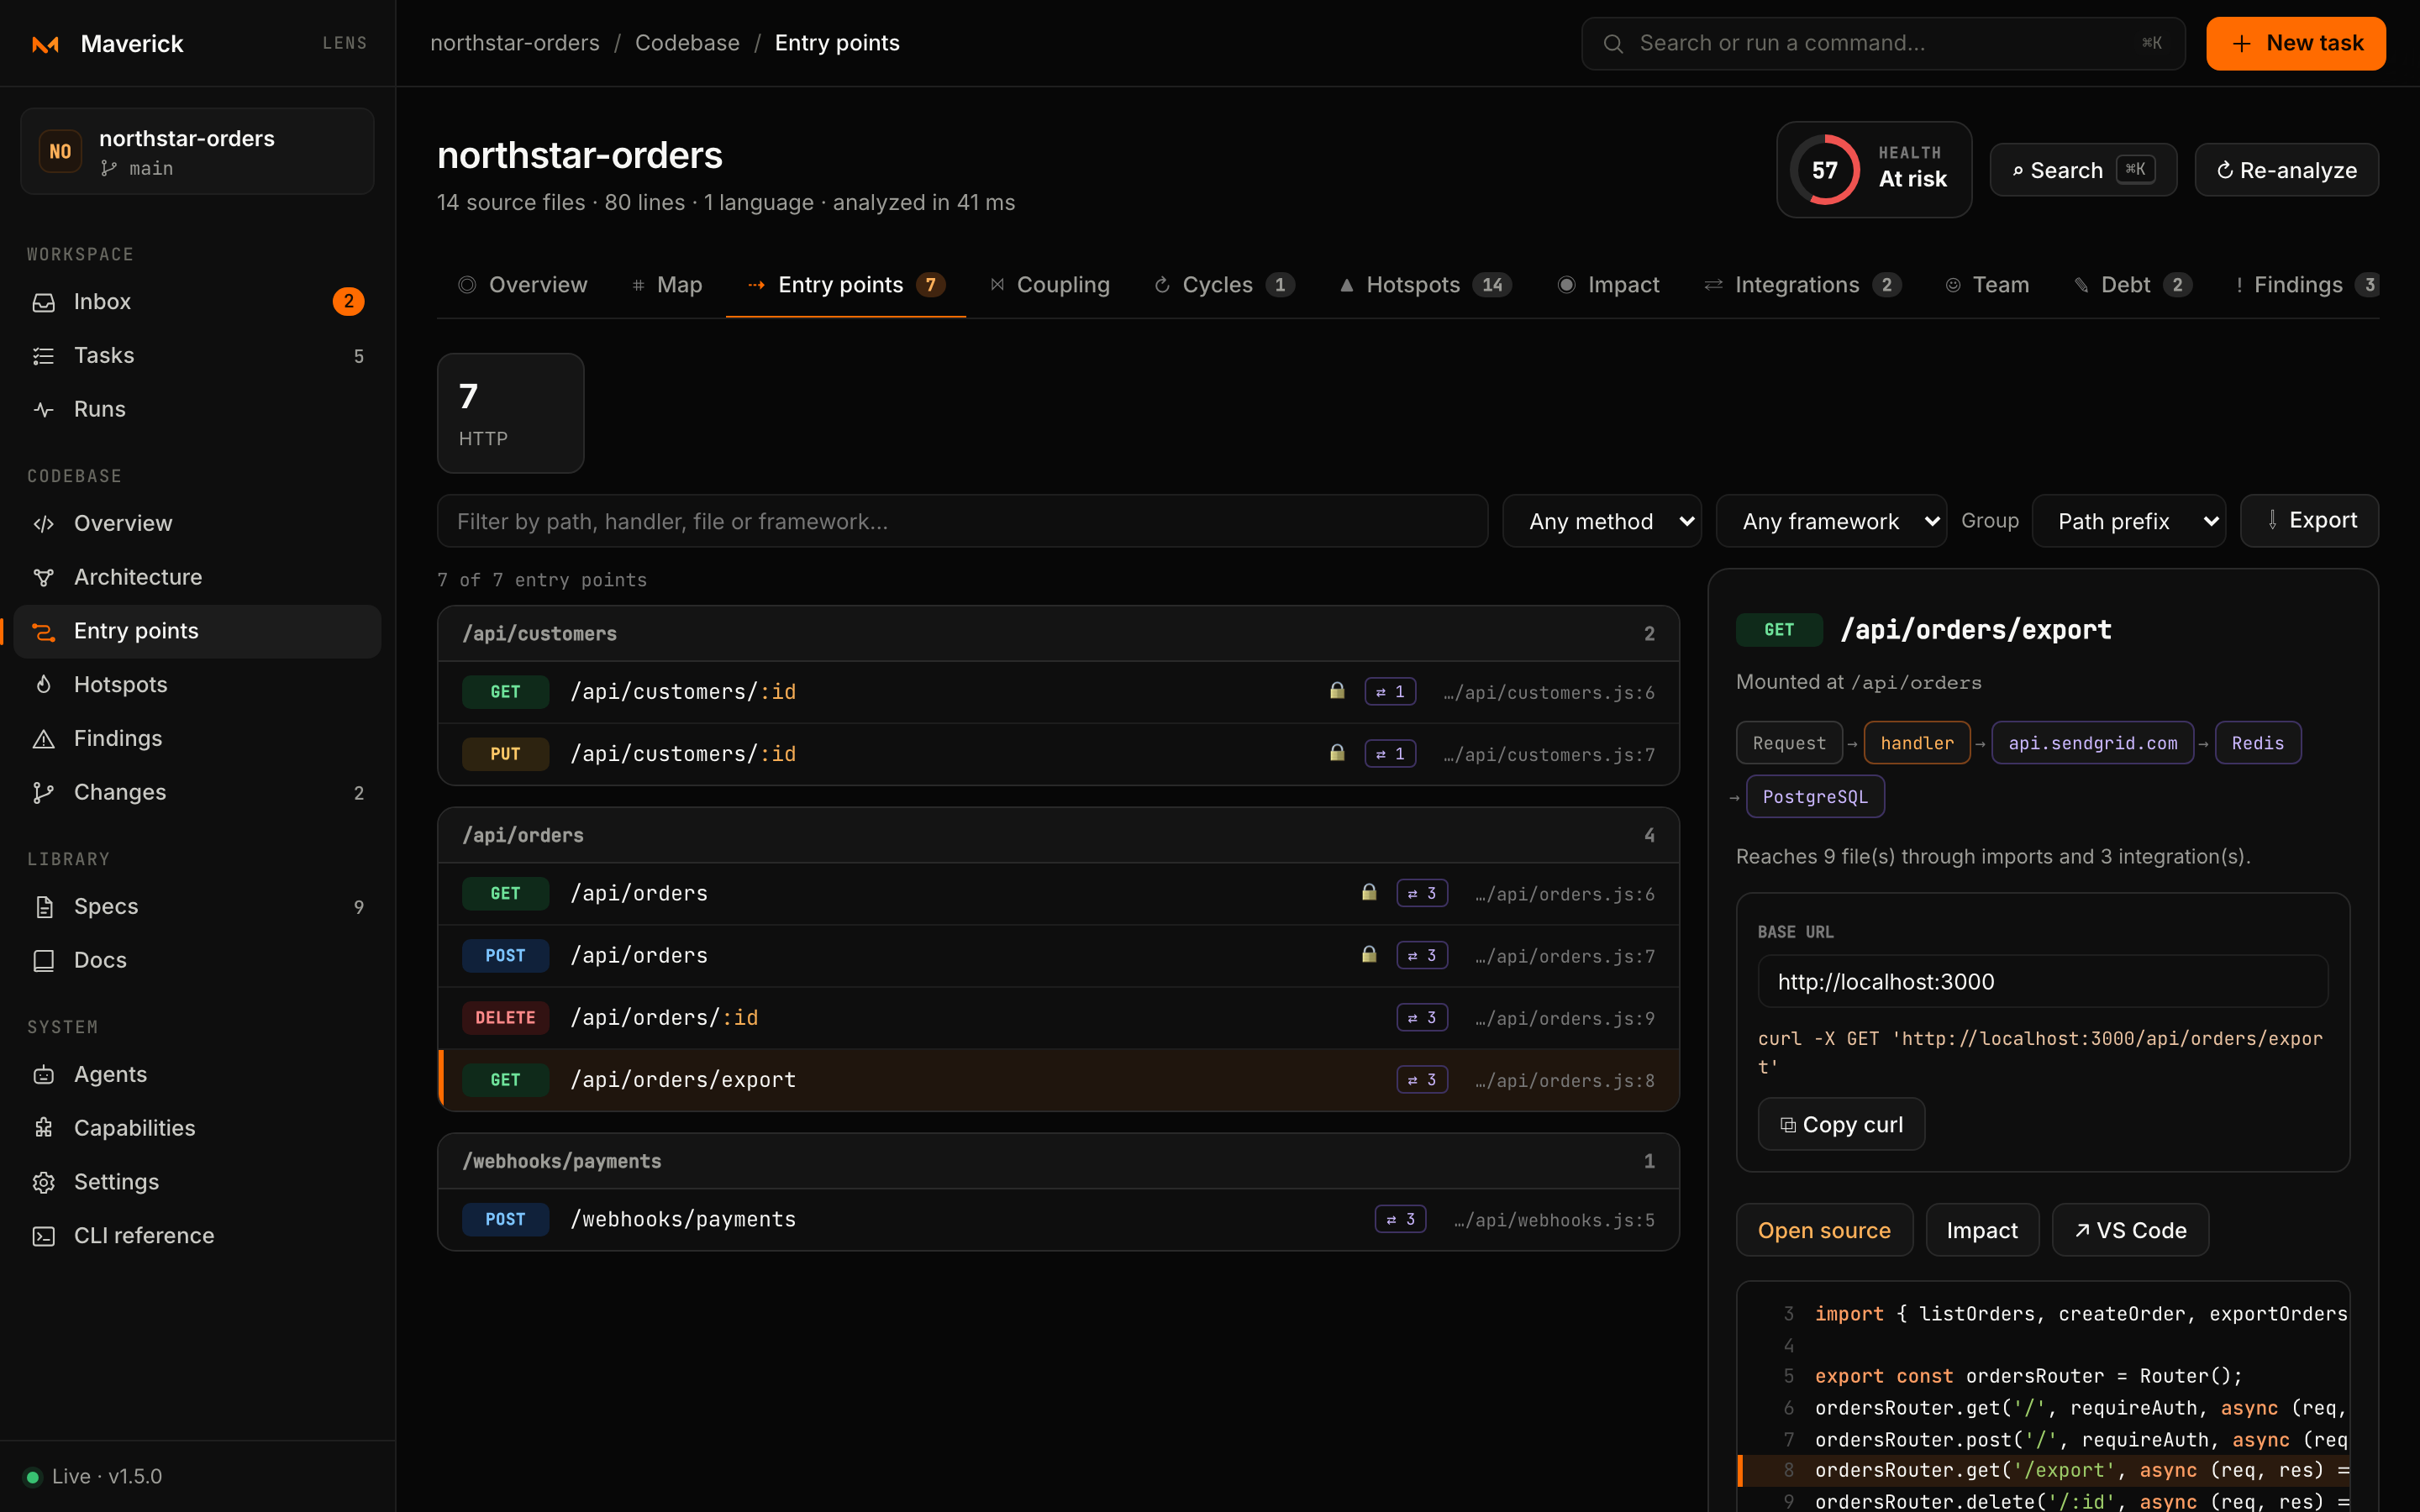Open Hotspots in the sidebar

coord(197,685)
